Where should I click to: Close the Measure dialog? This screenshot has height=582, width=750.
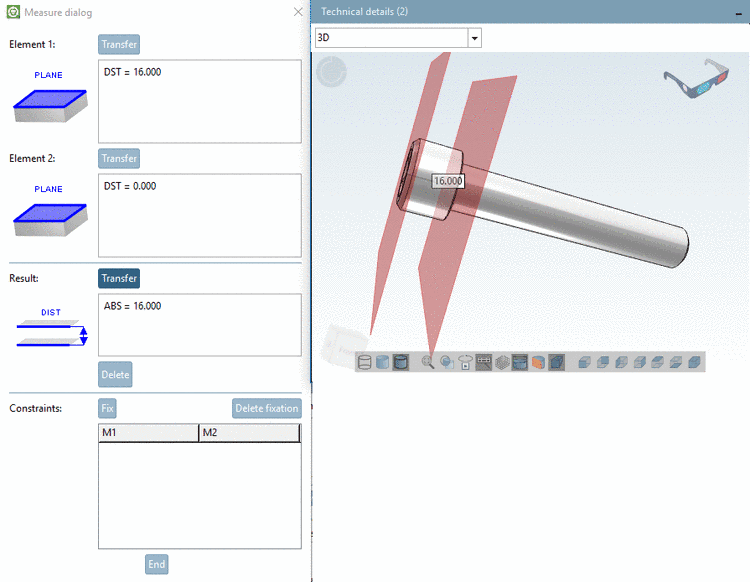pos(298,12)
